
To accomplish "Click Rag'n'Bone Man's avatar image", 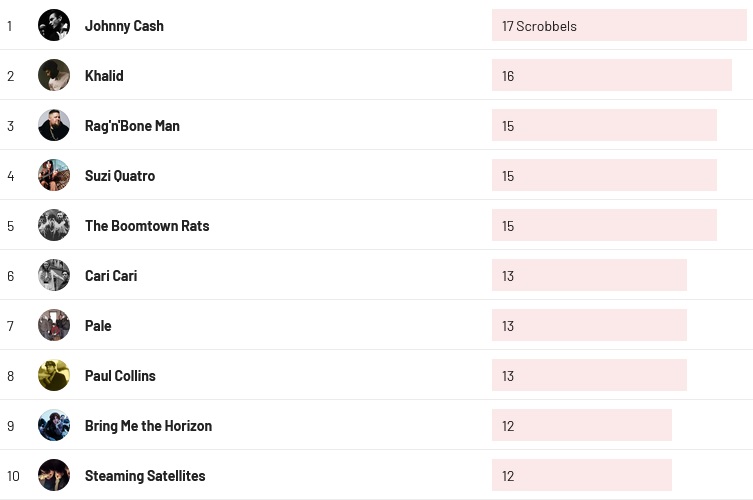I will coord(54,125).
